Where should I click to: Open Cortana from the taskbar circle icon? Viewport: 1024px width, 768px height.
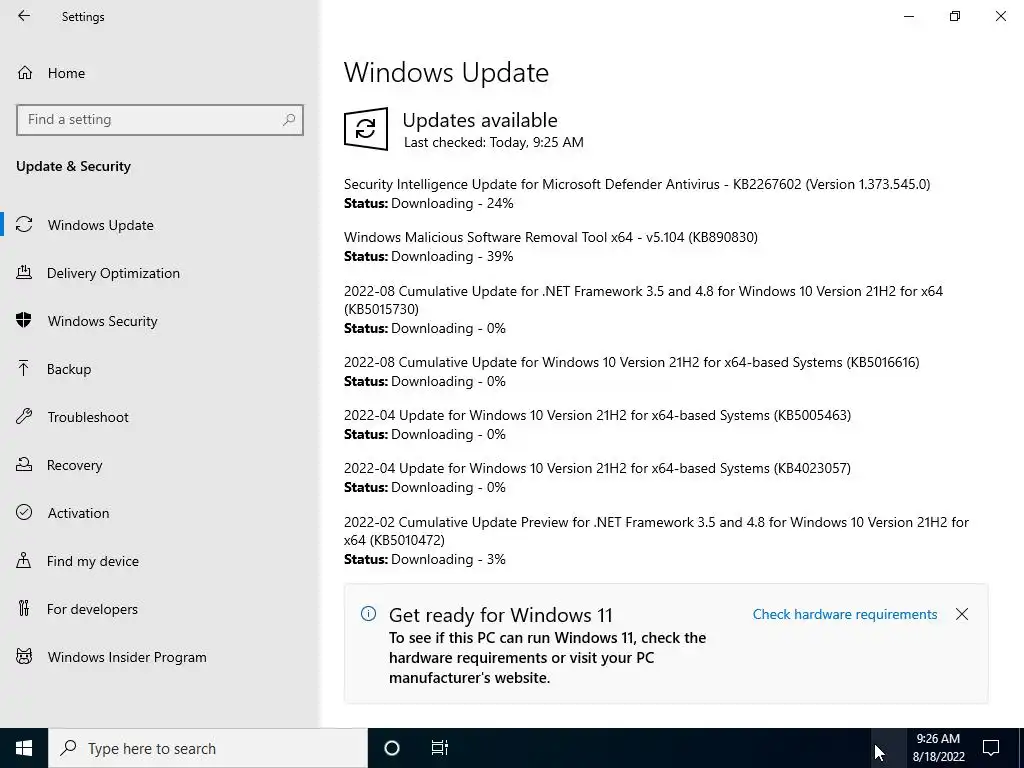pos(392,748)
